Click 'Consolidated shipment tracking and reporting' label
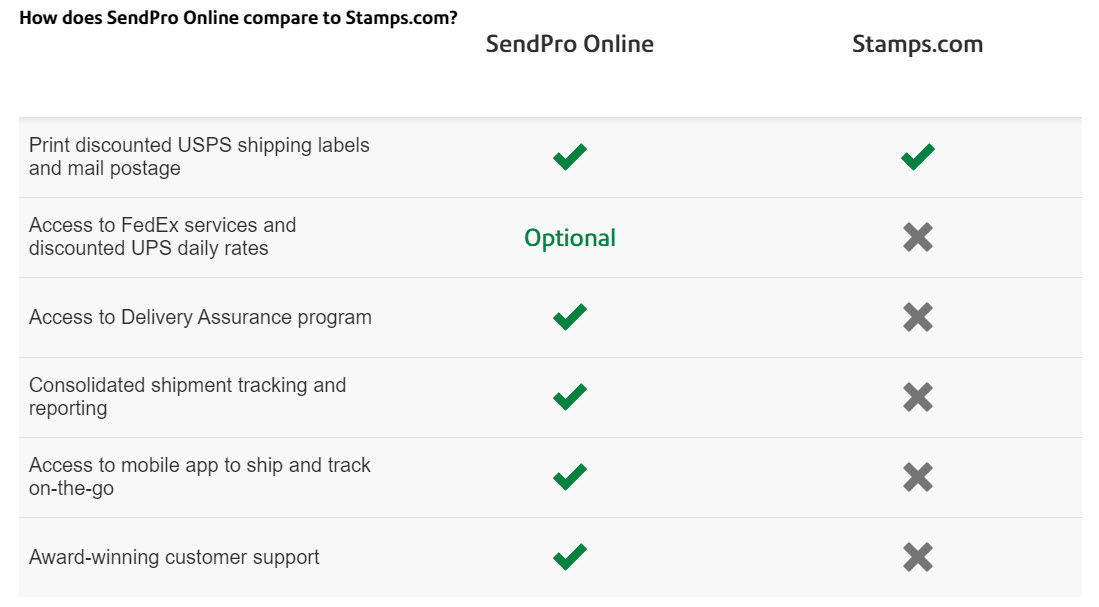Image resolution: width=1099 pixels, height=607 pixels. pos(187,396)
